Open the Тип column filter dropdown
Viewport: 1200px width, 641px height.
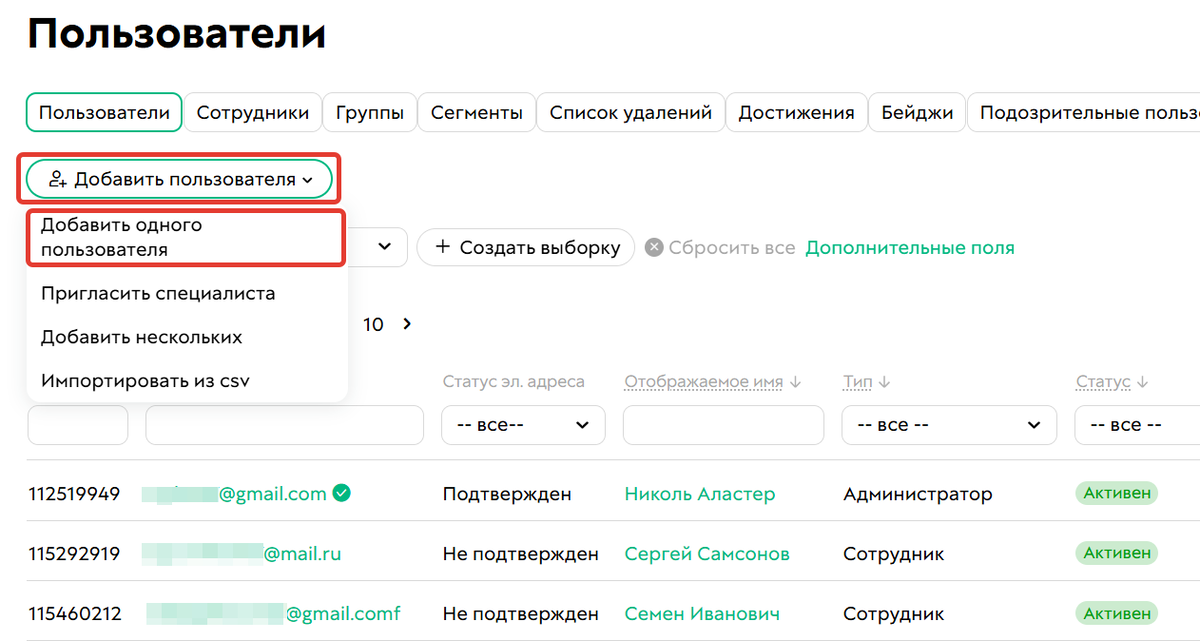[948, 425]
